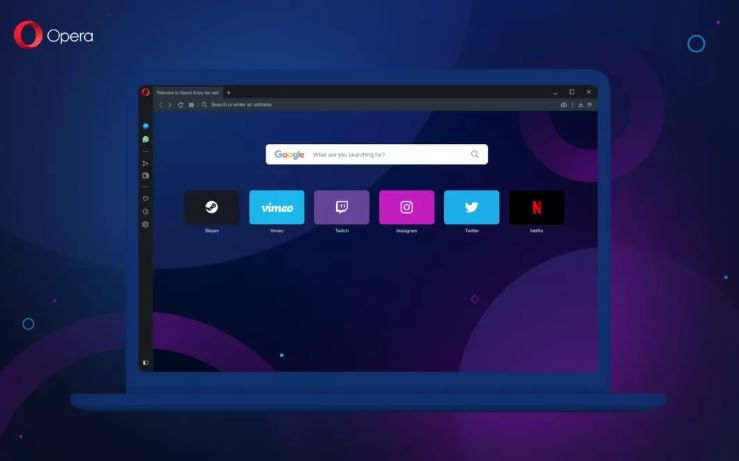Open downloads from the download icon
The image size is (739, 461).
[x=581, y=105]
